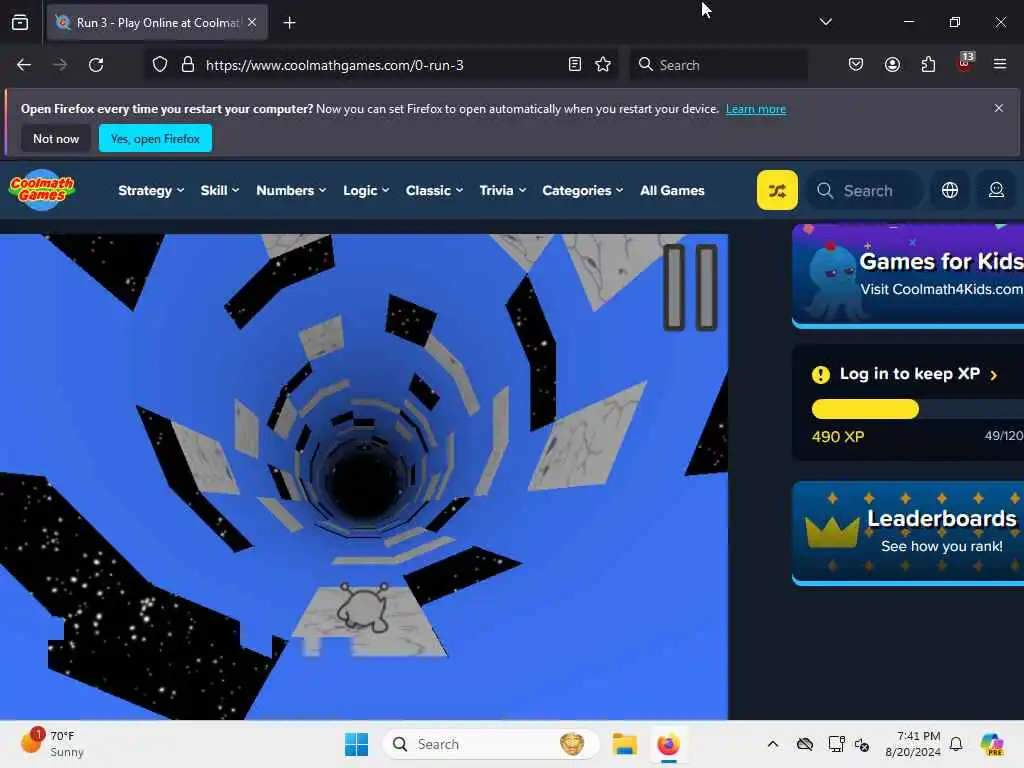
Task: Open the All Games page
Action: click(672, 191)
